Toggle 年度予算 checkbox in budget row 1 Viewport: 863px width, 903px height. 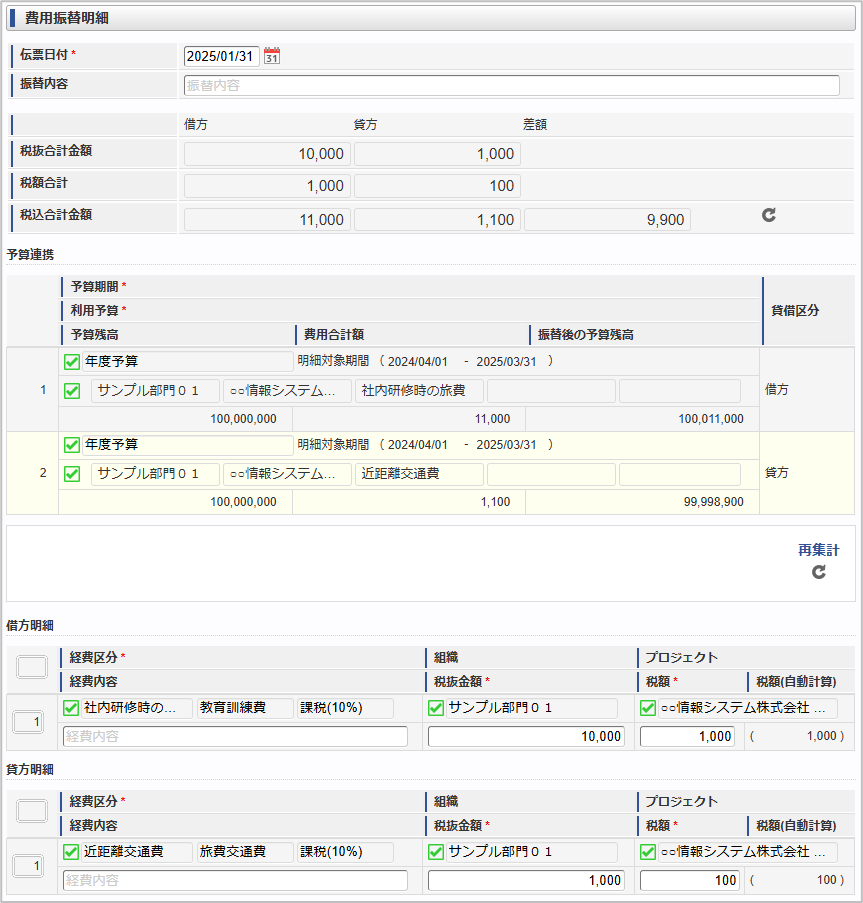coord(72,362)
